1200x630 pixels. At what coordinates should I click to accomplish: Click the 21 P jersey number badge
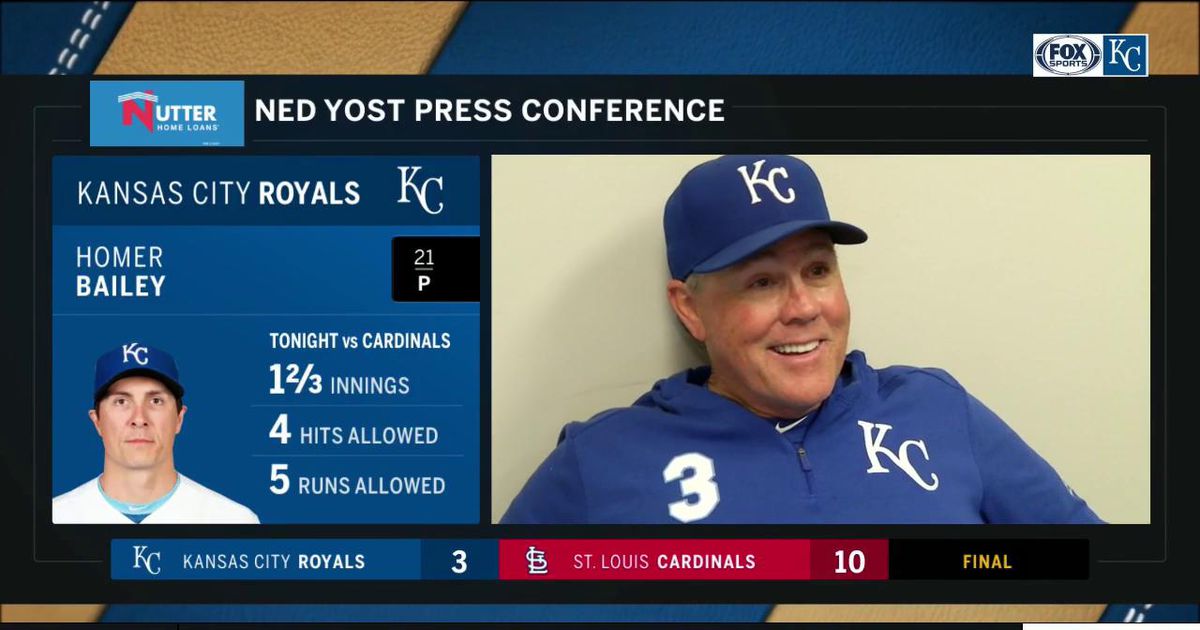(x=424, y=269)
